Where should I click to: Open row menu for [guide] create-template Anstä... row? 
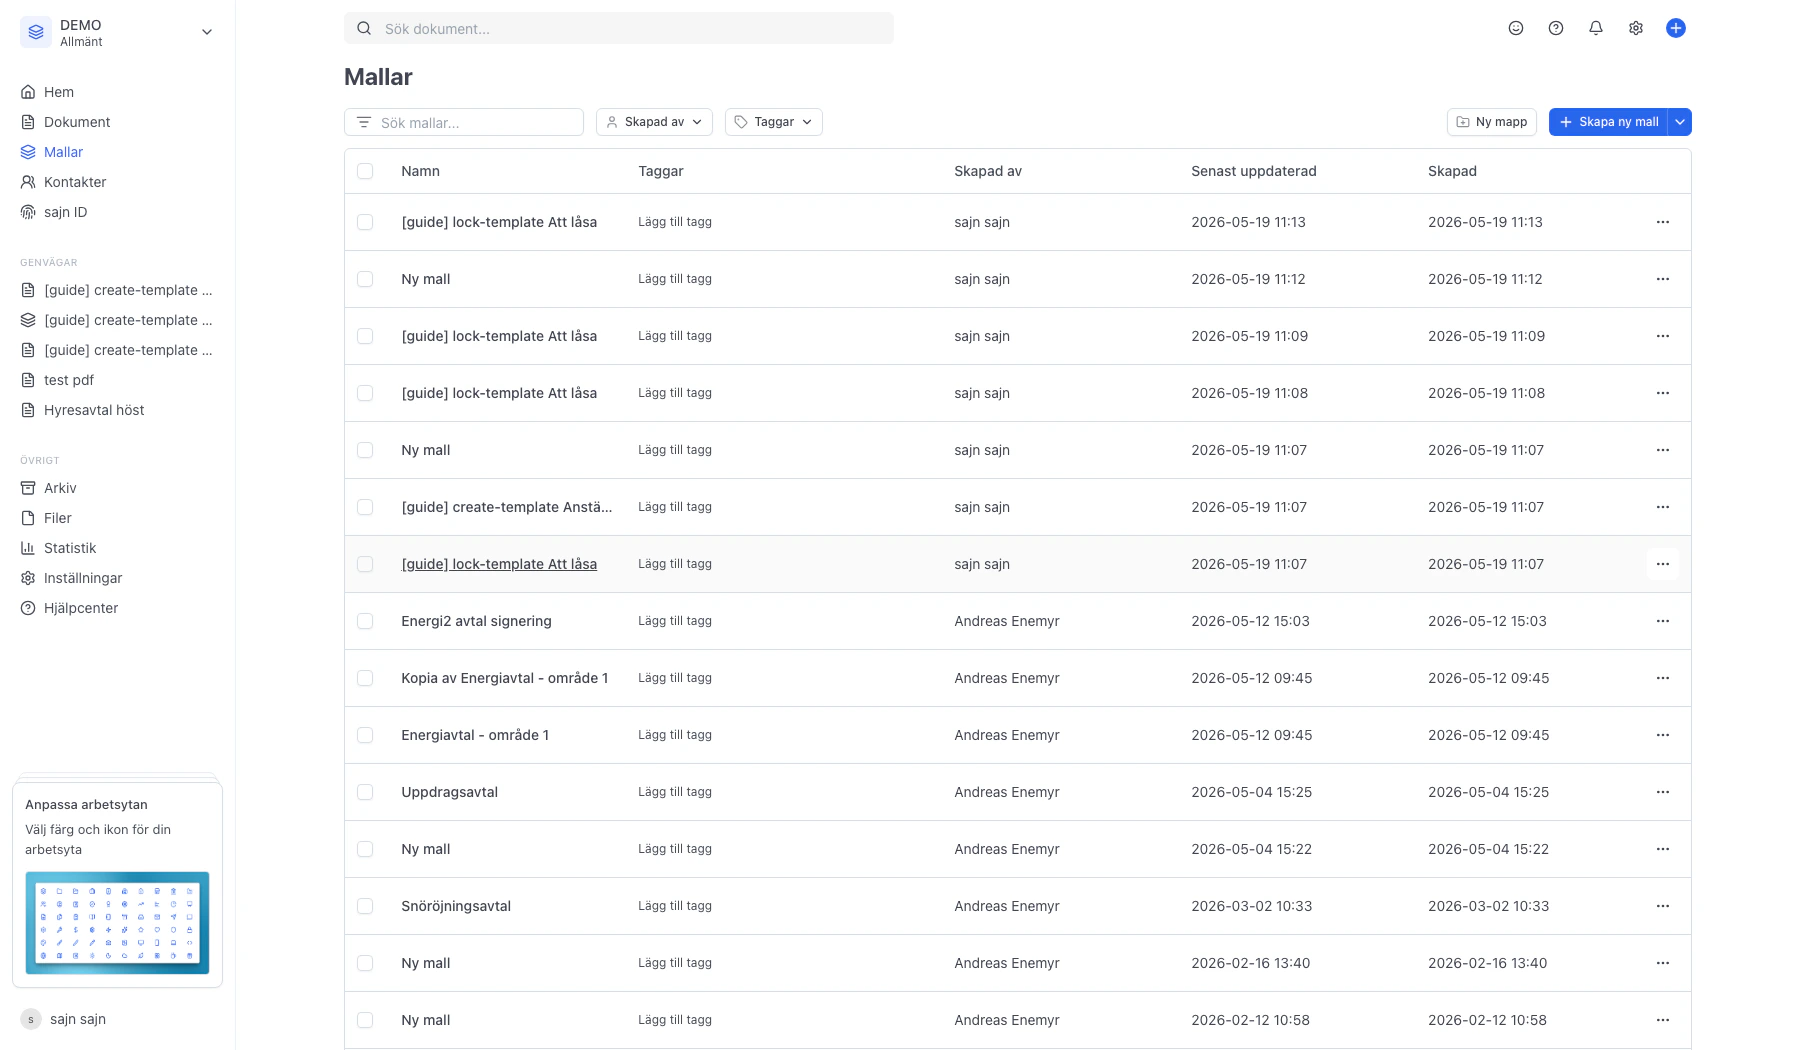point(1663,507)
